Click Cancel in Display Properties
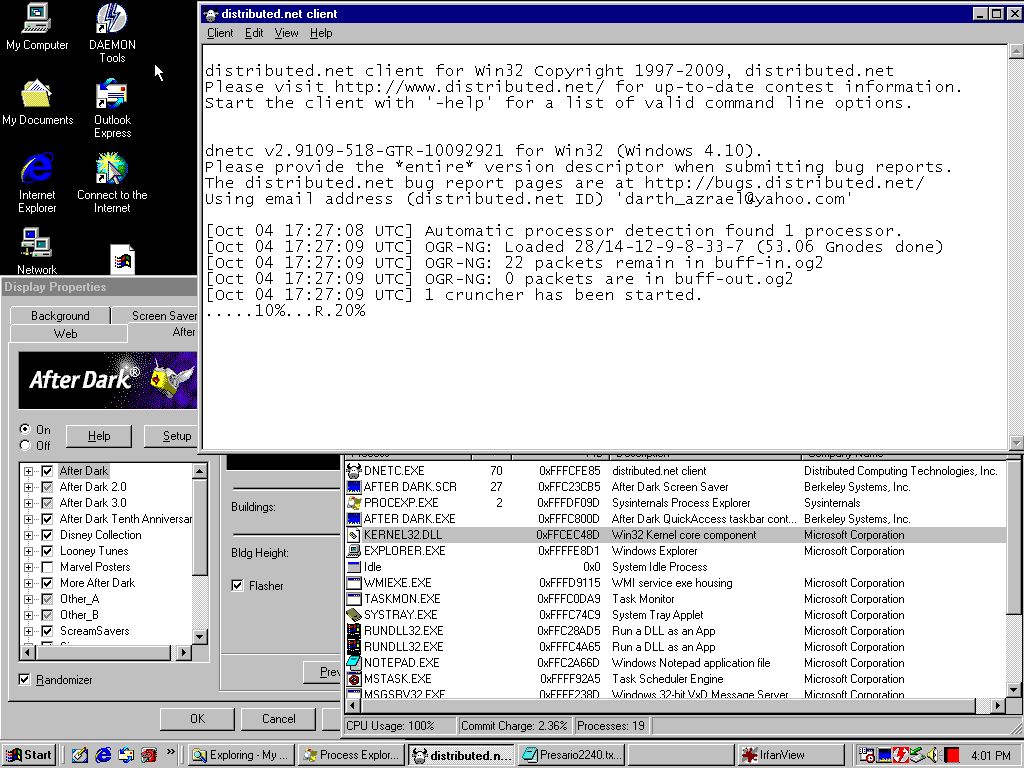1024x768 pixels. [x=279, y=719]
